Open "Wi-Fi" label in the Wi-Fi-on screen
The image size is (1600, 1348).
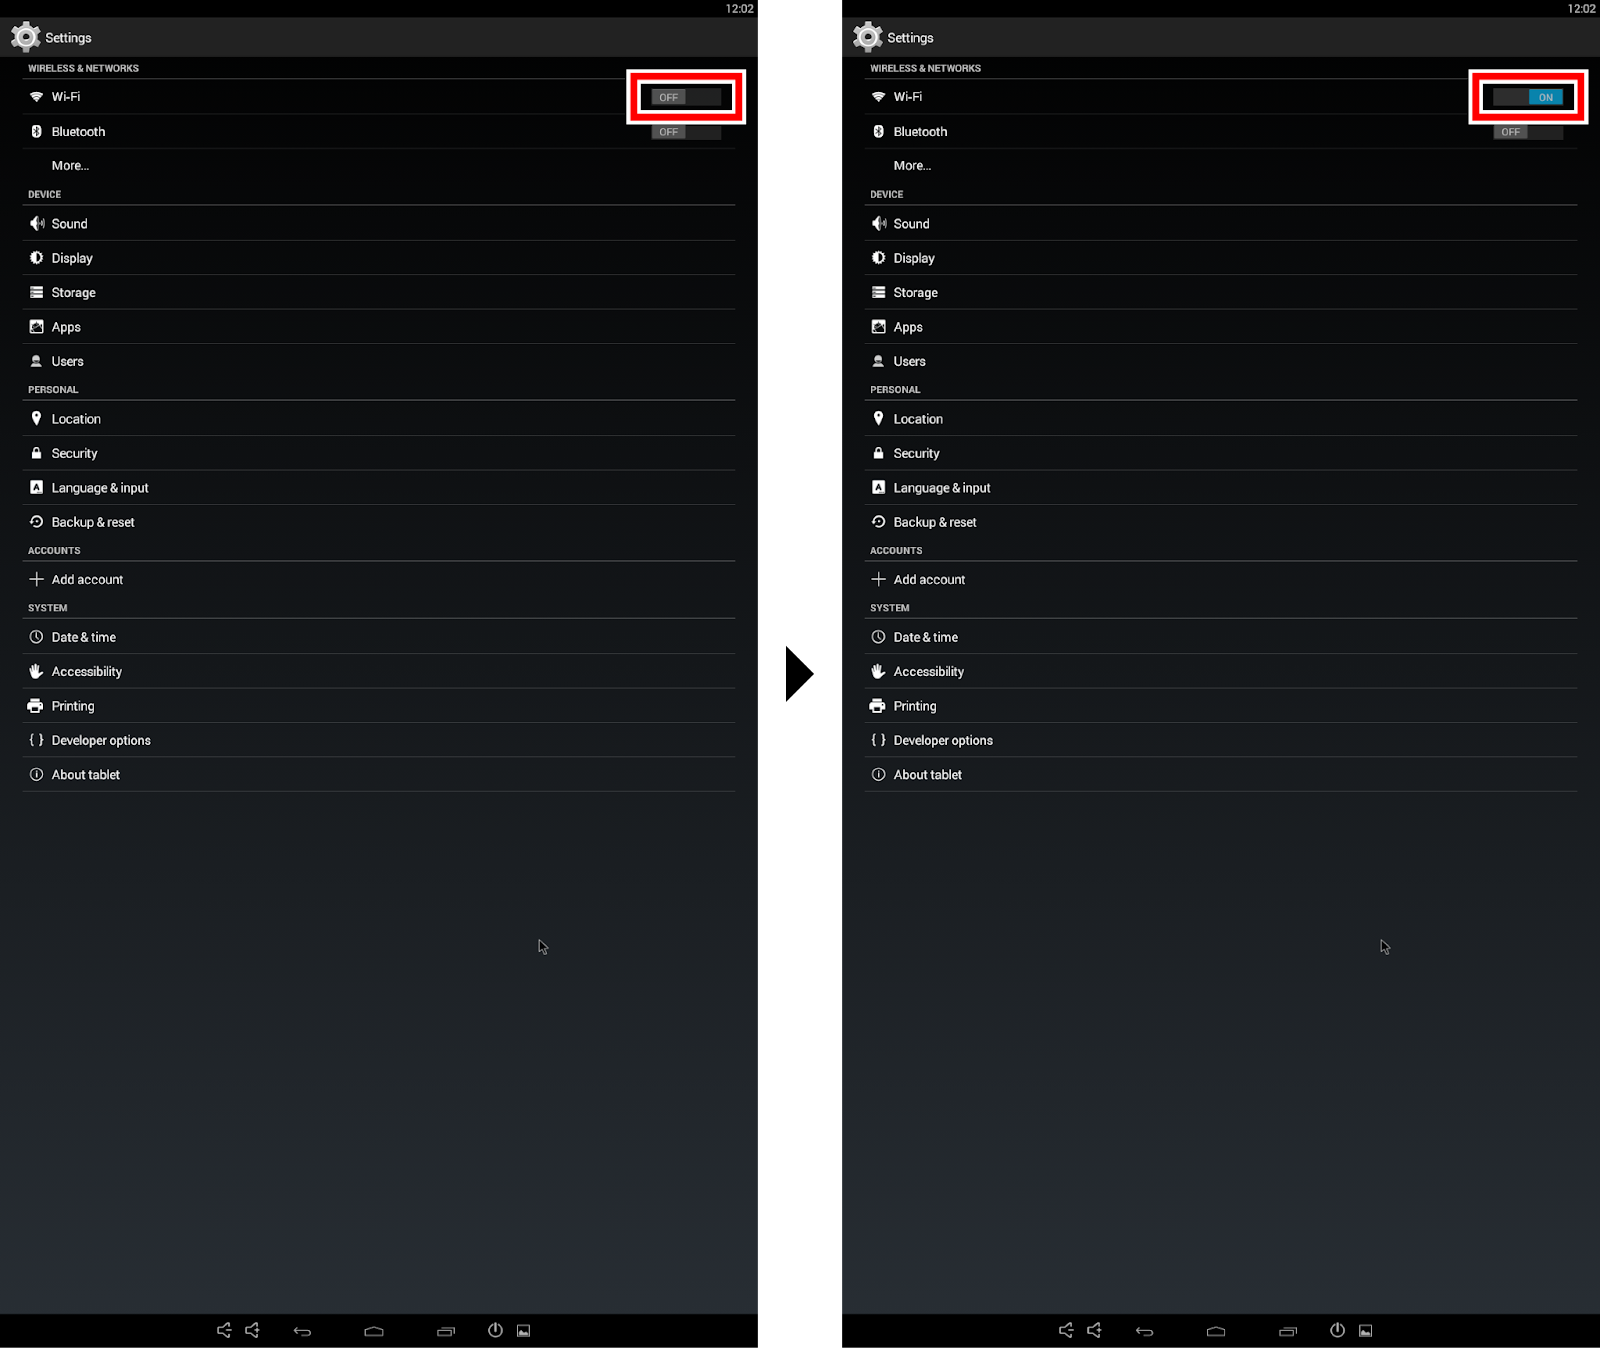tap(908, 97)
